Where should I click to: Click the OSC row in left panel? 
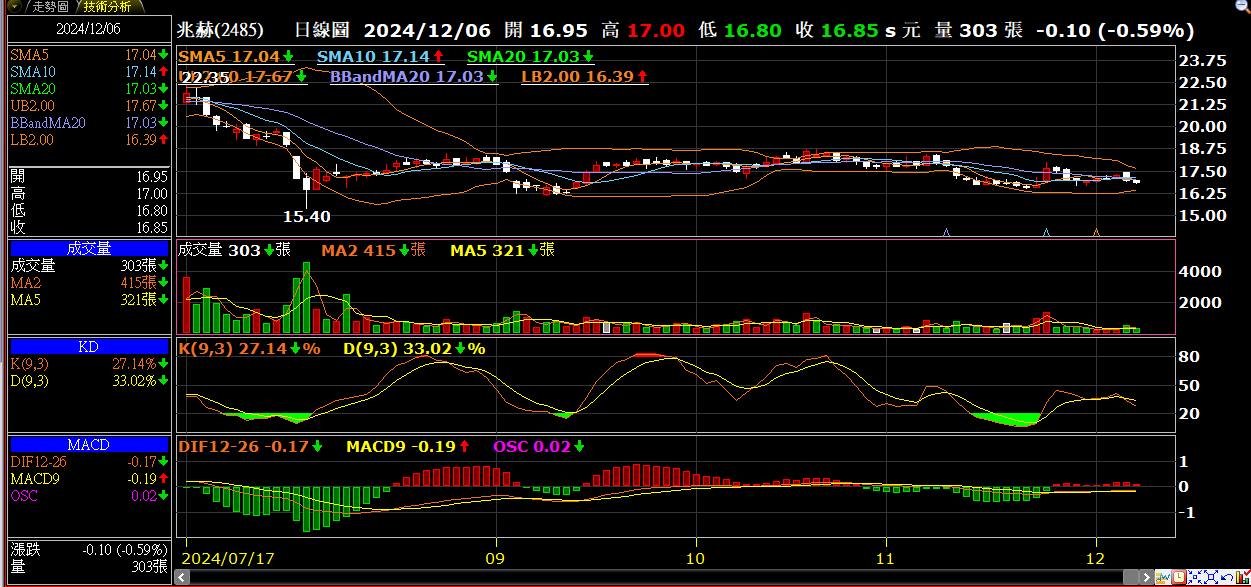[89, 495]
